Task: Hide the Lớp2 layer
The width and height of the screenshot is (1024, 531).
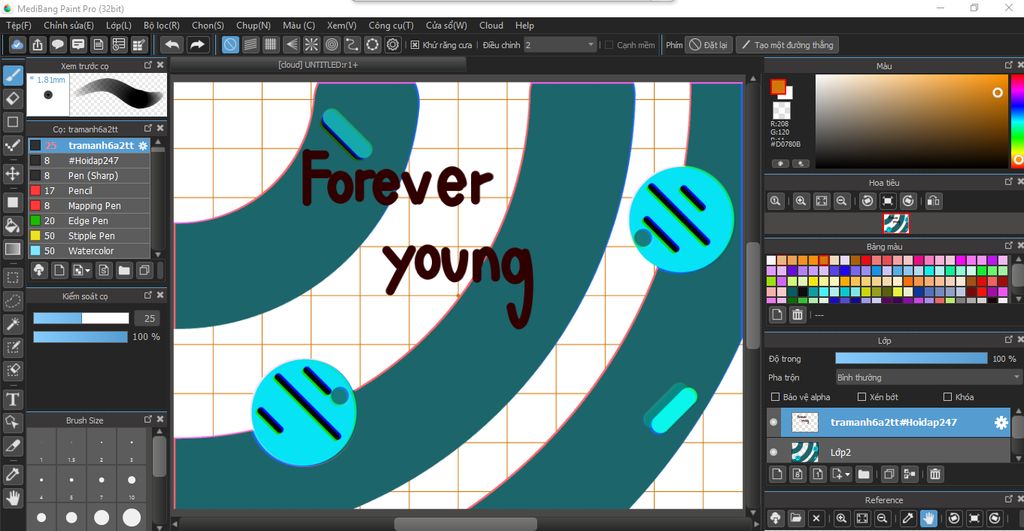Action: [774, 452]
